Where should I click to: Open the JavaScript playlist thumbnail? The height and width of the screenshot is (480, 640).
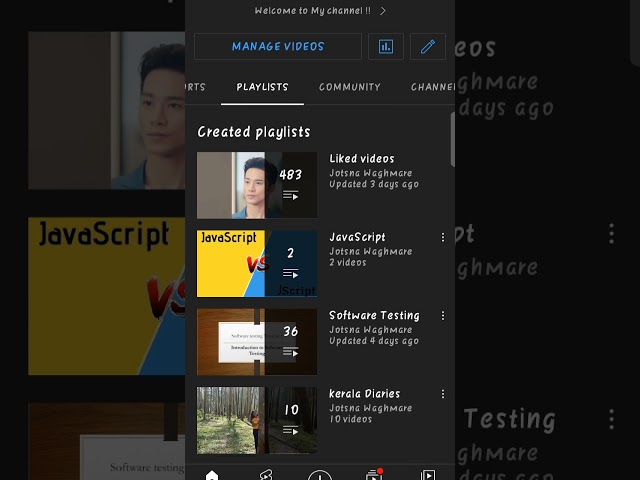pos(257,264)
